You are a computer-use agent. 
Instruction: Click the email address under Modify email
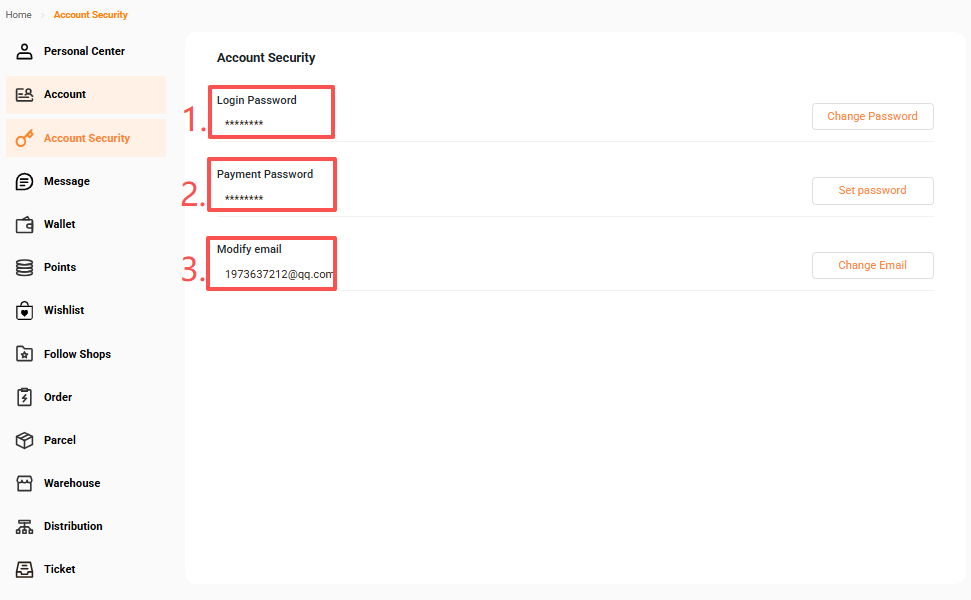pyautogui.click(x=279, y=274)
